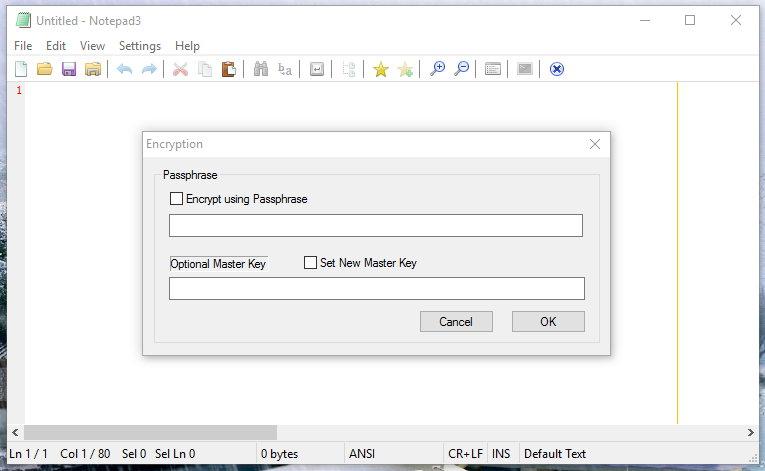This screenshot has height=471, width=765.
Task: Open the View menu
Action: [x=92, y=46]
